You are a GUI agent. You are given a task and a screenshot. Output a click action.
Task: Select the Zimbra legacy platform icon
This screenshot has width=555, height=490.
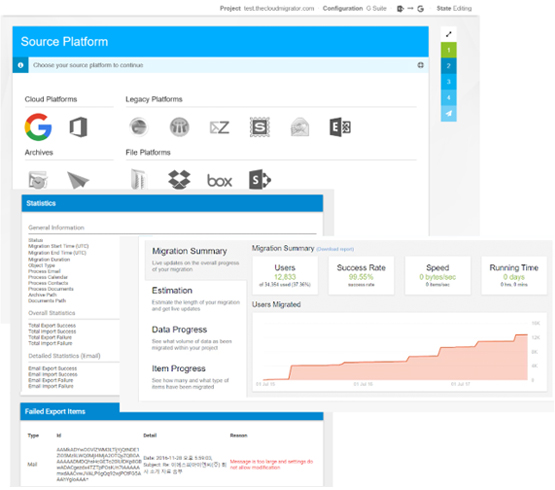click(x=219, y=127)
